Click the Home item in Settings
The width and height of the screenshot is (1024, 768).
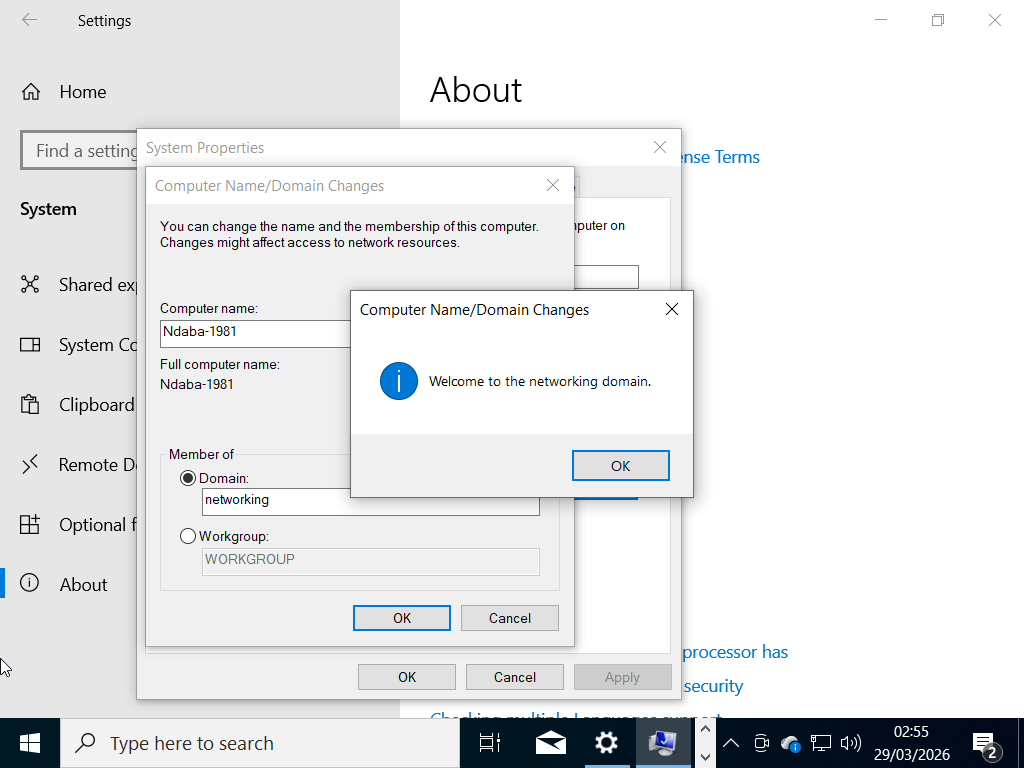(82, 92)
